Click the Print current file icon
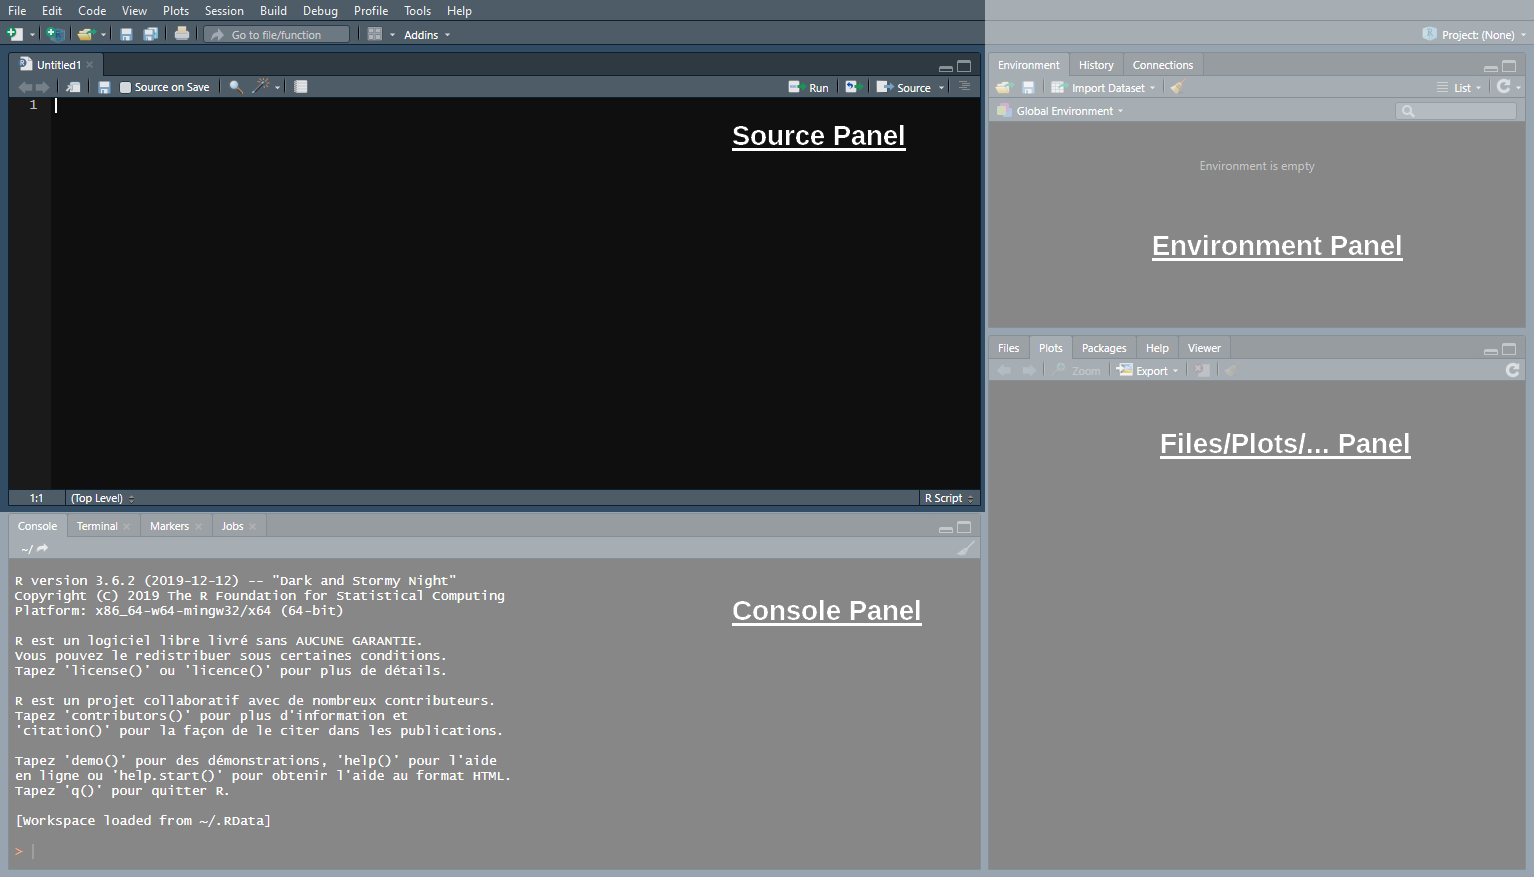Image resolution: width=1534 pixels, height=877 pixels. (x=181, y=34)
